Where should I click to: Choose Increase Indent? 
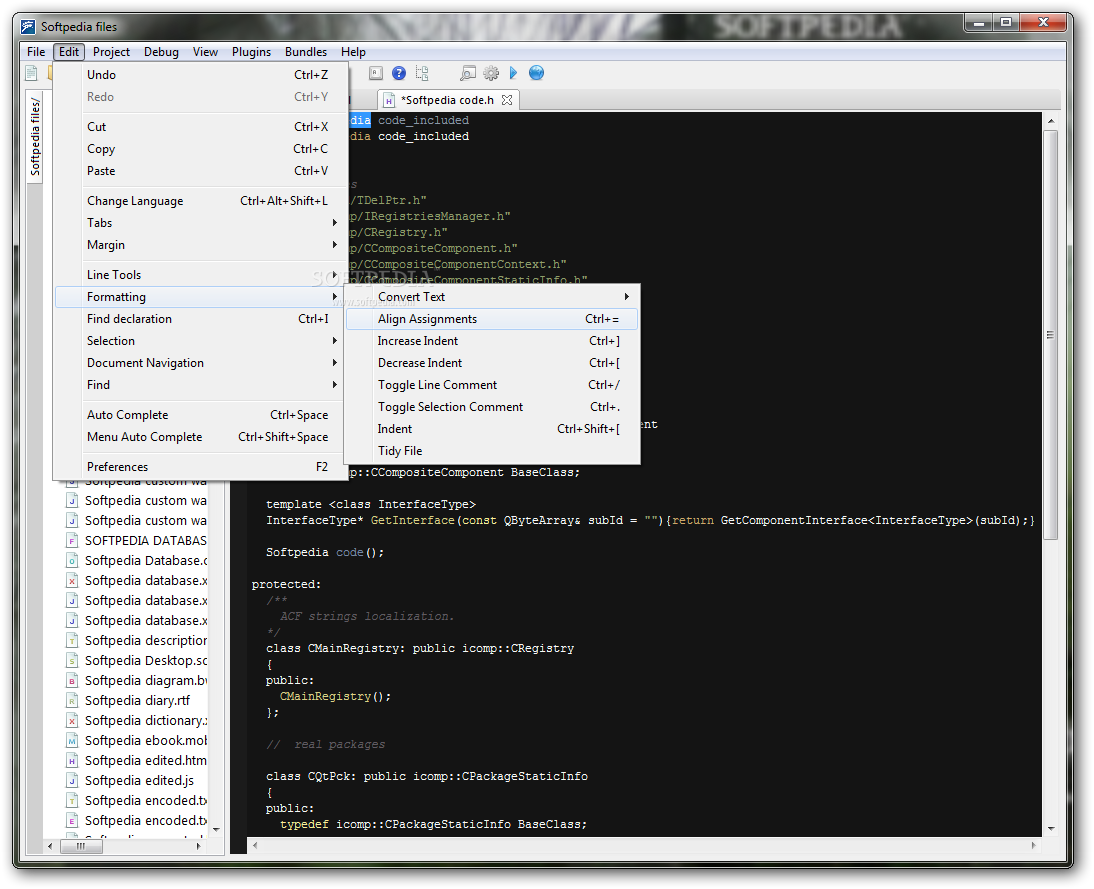click(x=493, y=341)
